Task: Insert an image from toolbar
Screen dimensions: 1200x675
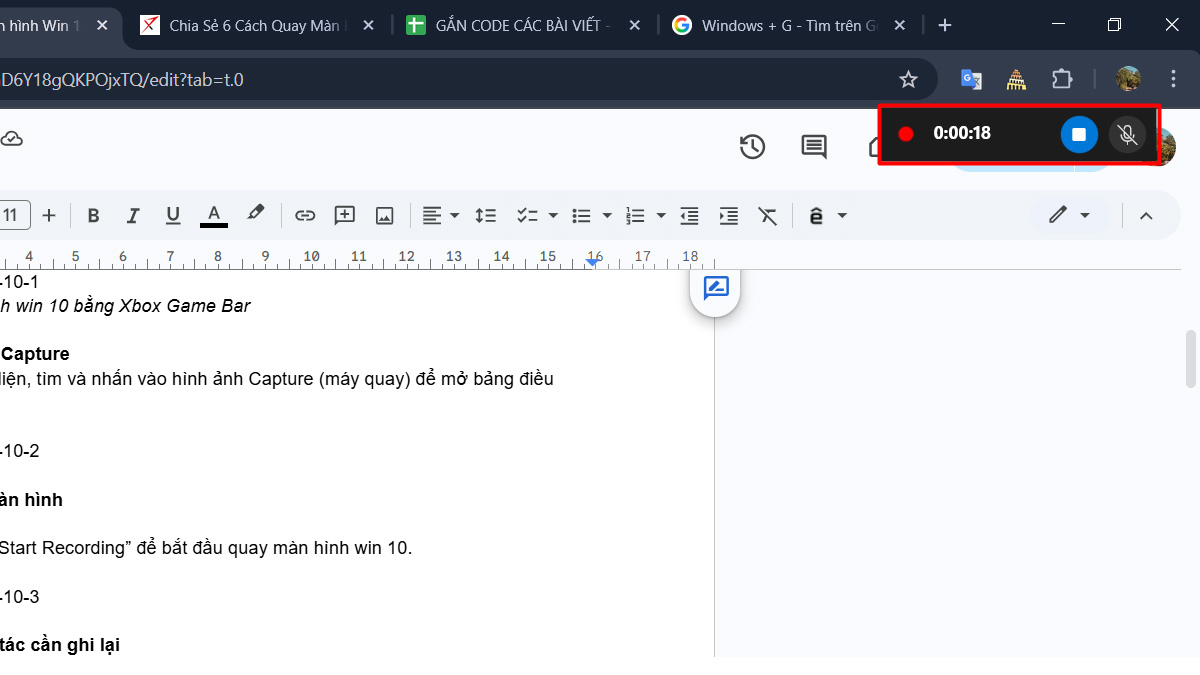Action: pos(385,215)
